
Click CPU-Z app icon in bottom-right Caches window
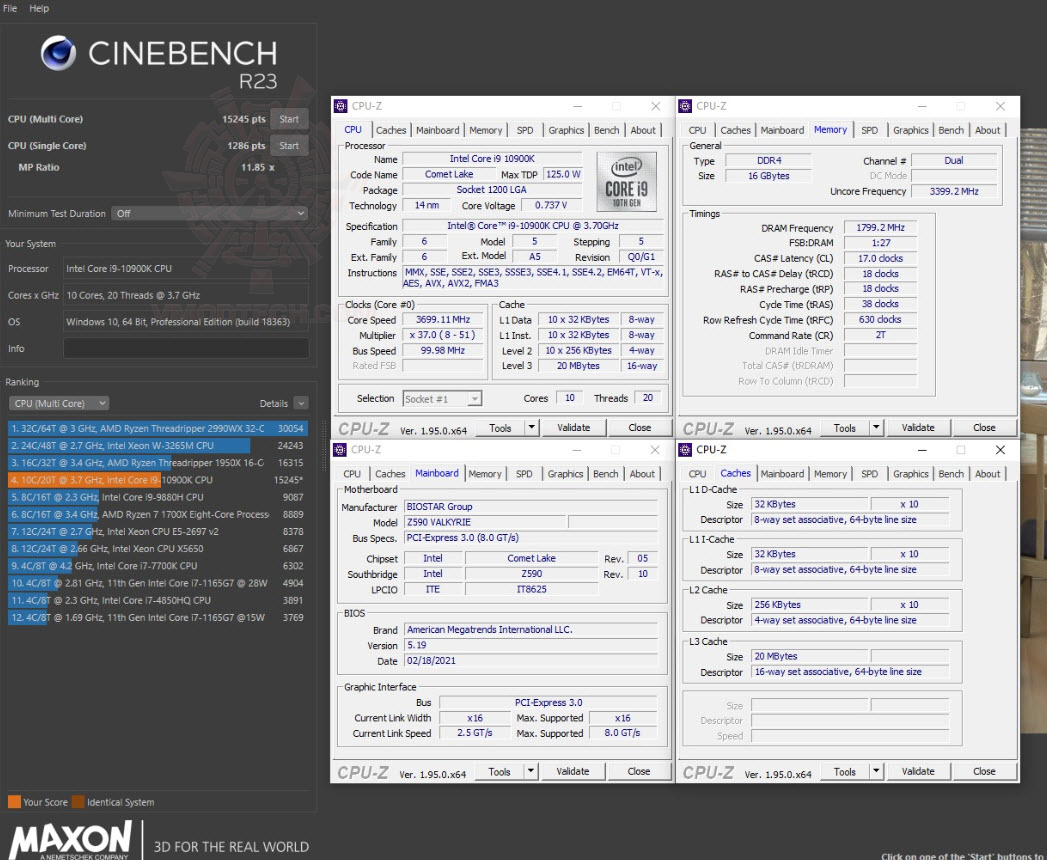[684, 450]
